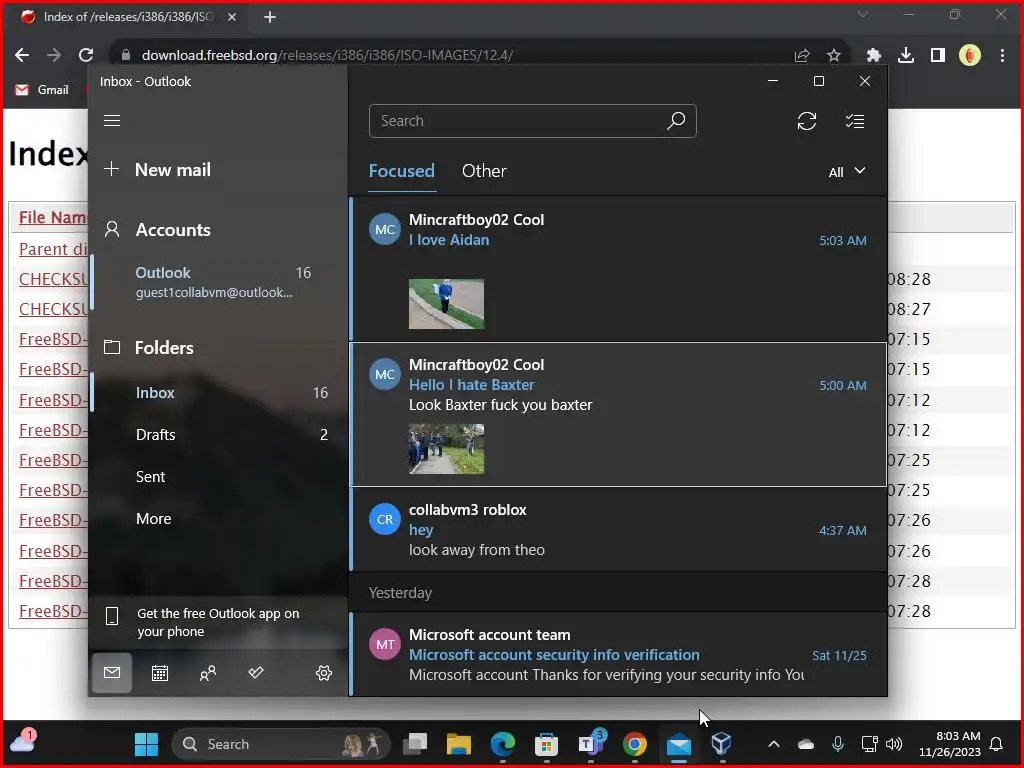Open Chrome three-dot menu
Image resolution: width=1024 pixels, height=768 pixels.
coord(1002,56)
